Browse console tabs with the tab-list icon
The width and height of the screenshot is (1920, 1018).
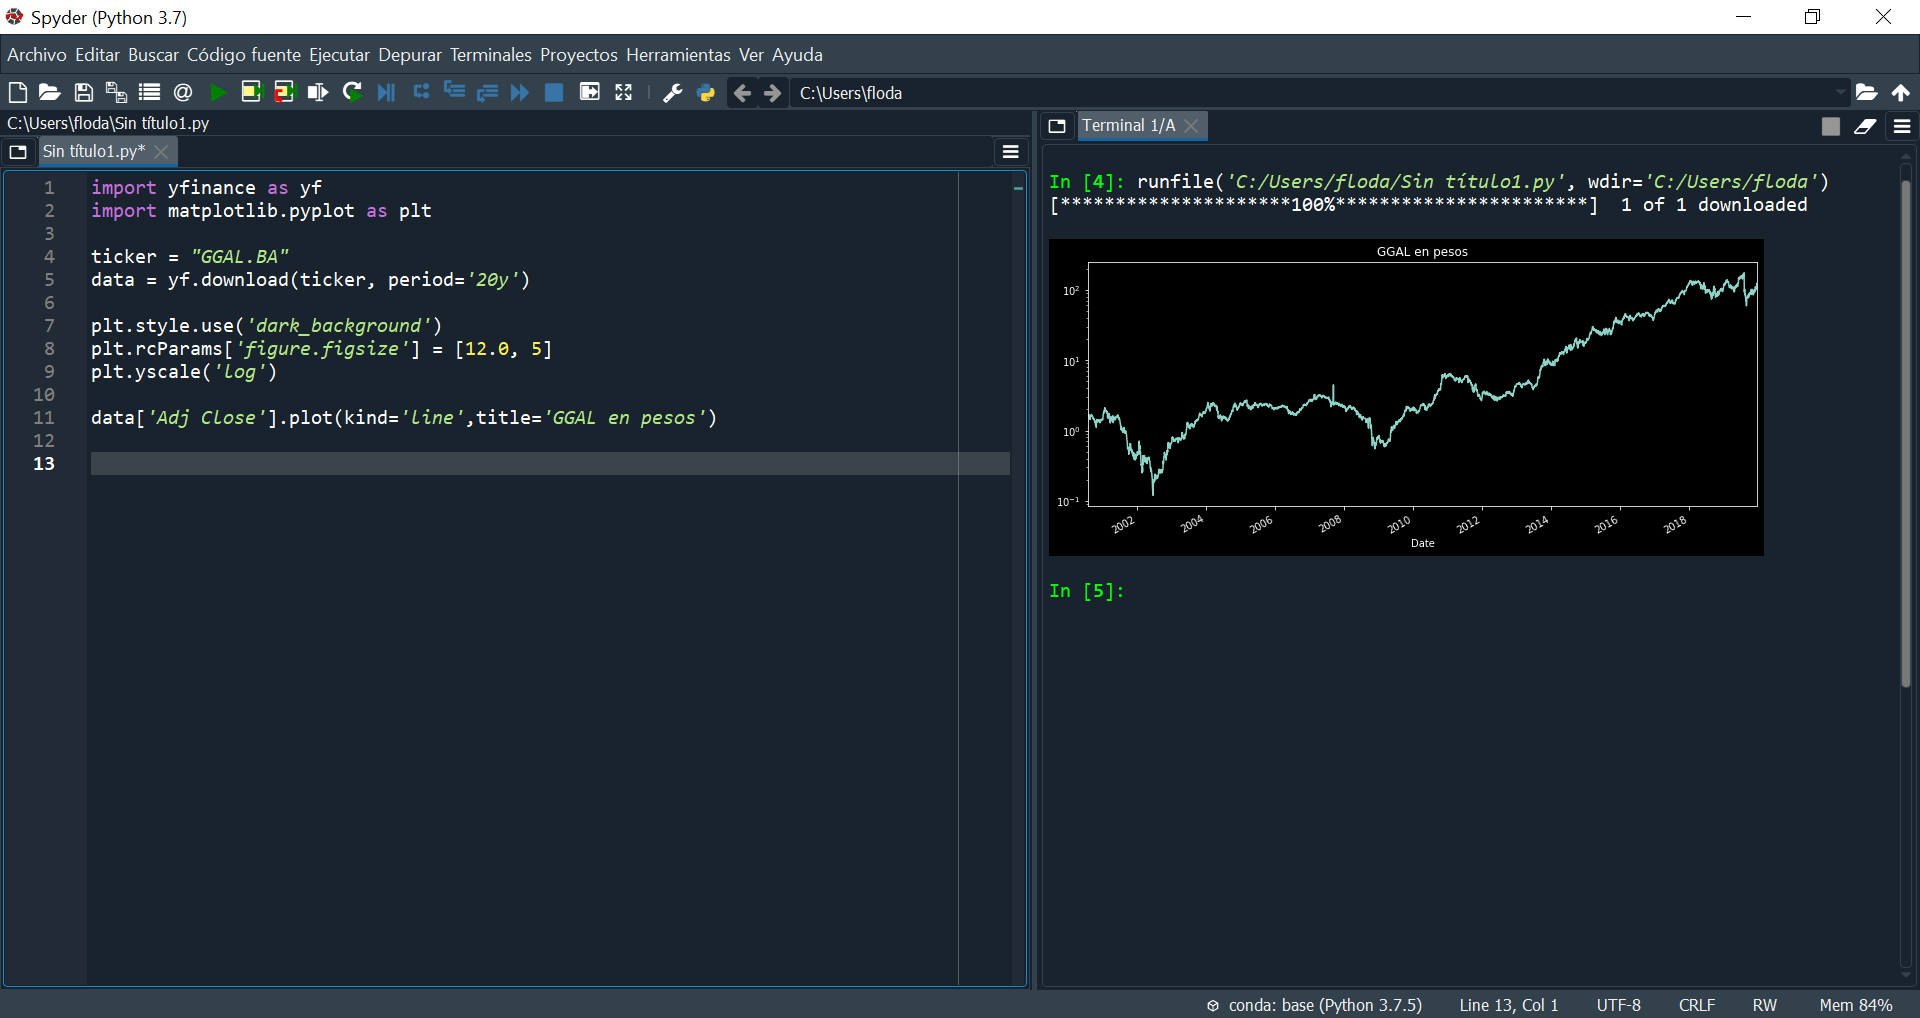1057,126
